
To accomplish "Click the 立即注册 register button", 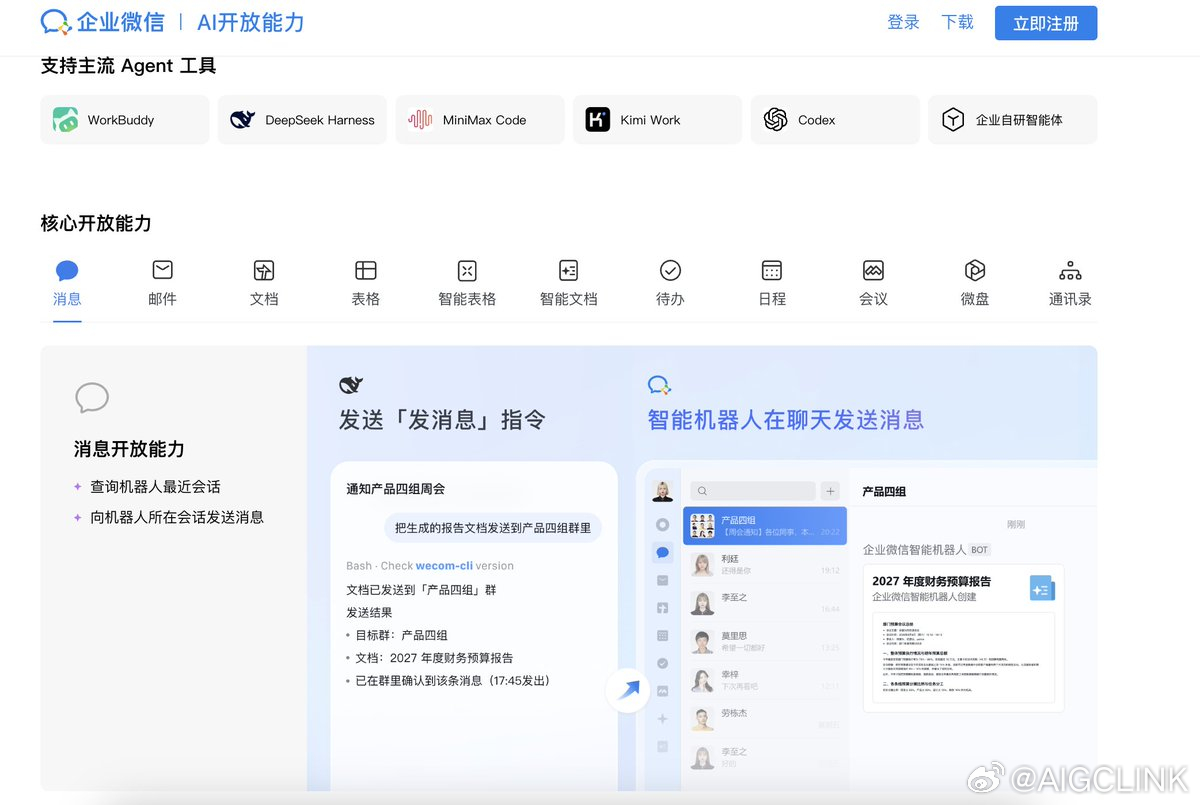I will (x=1045, y=23).
